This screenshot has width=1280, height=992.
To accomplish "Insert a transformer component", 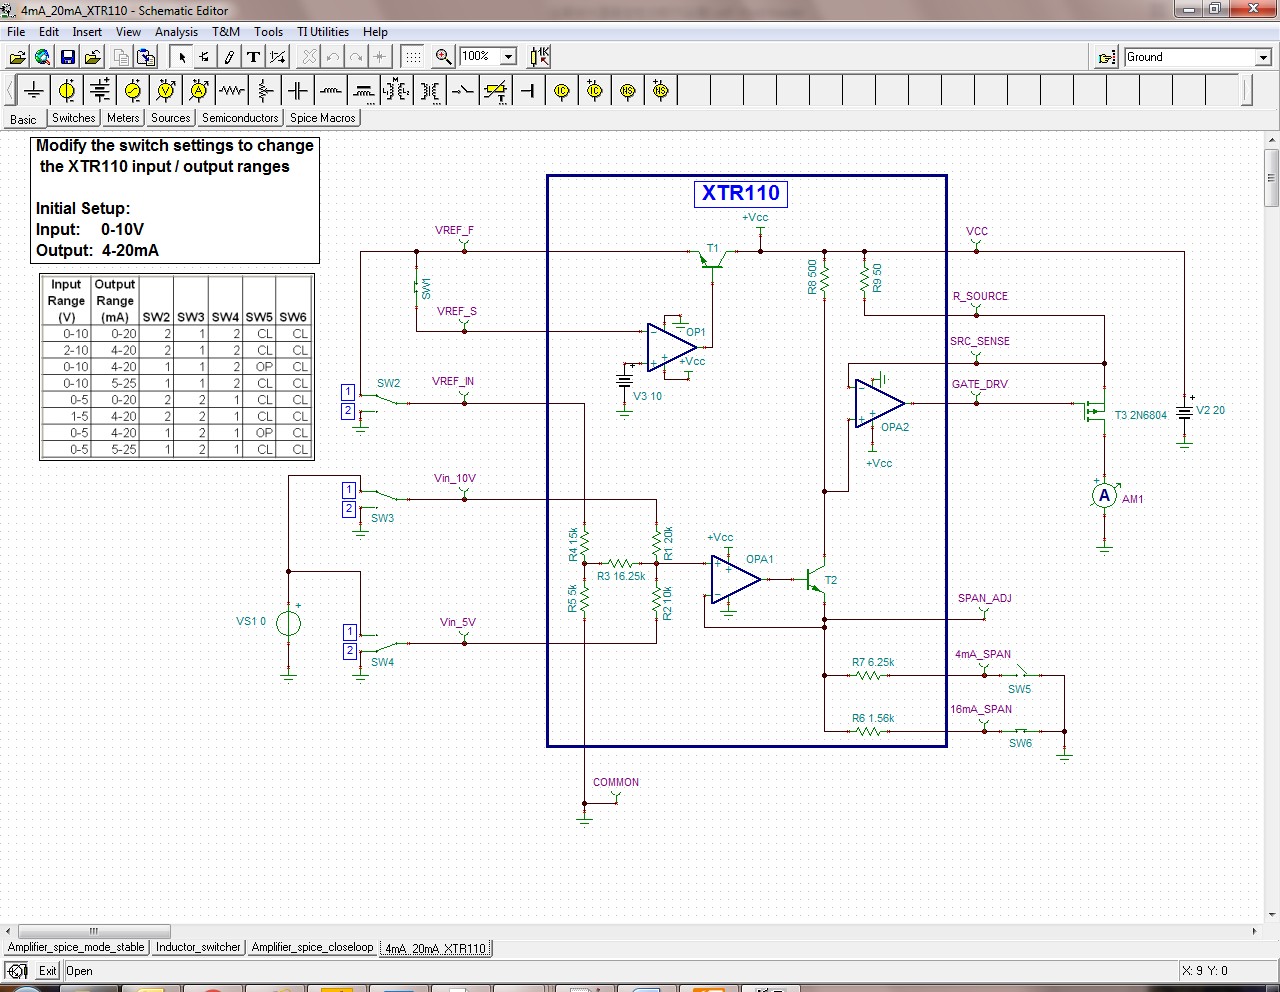I will [430, 91].
